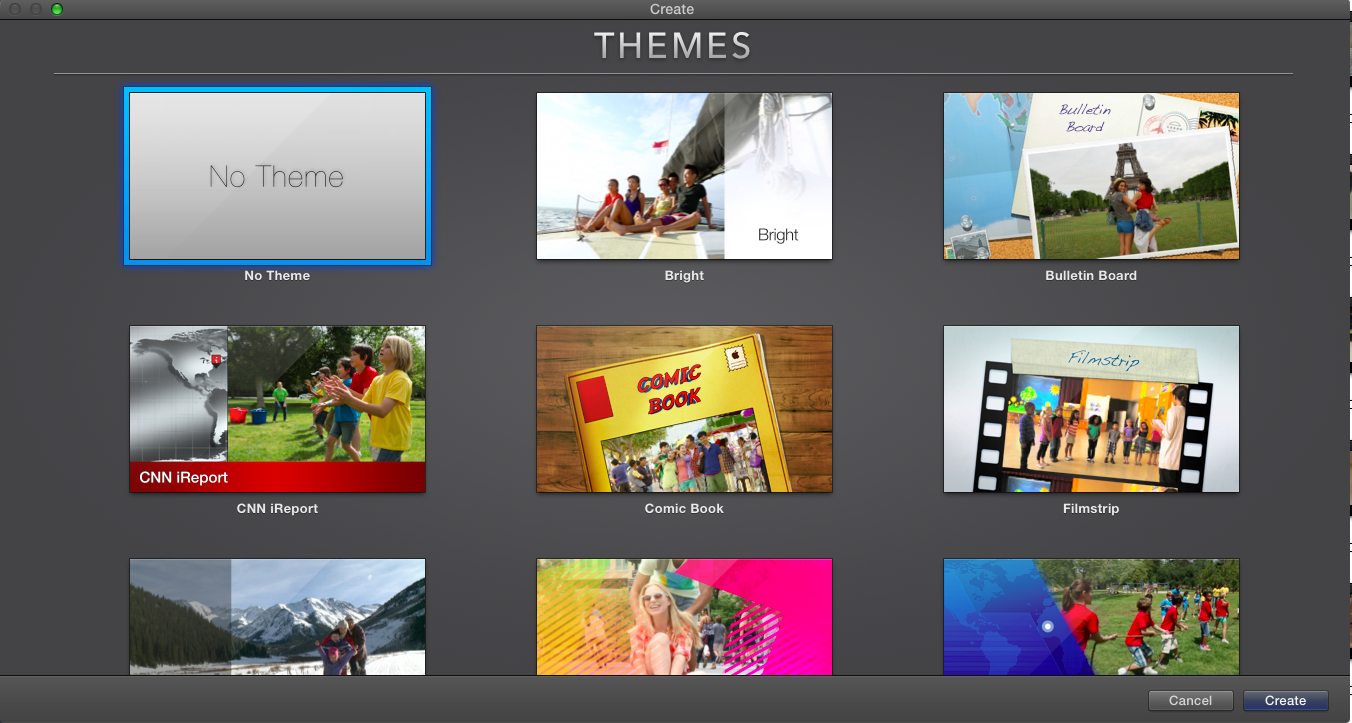Click the Create button
The width and height of the screenshot is (1352, 723).
click(x=1285, y=700)
